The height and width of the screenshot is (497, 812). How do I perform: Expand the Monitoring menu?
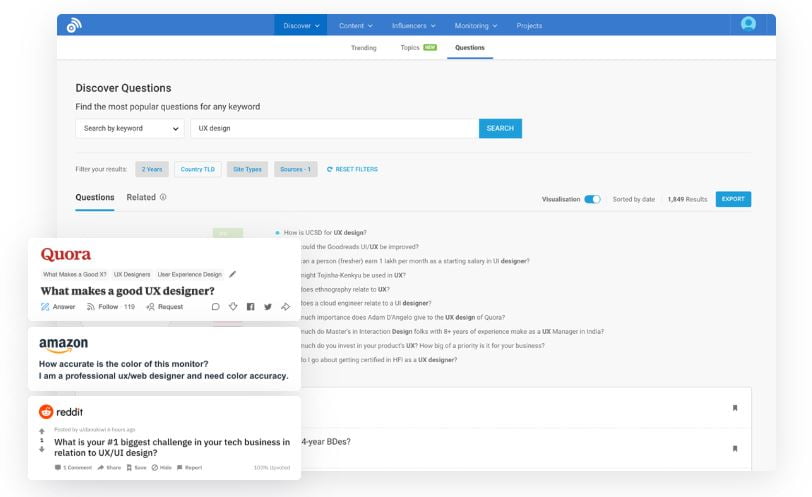tap(475, 25)
